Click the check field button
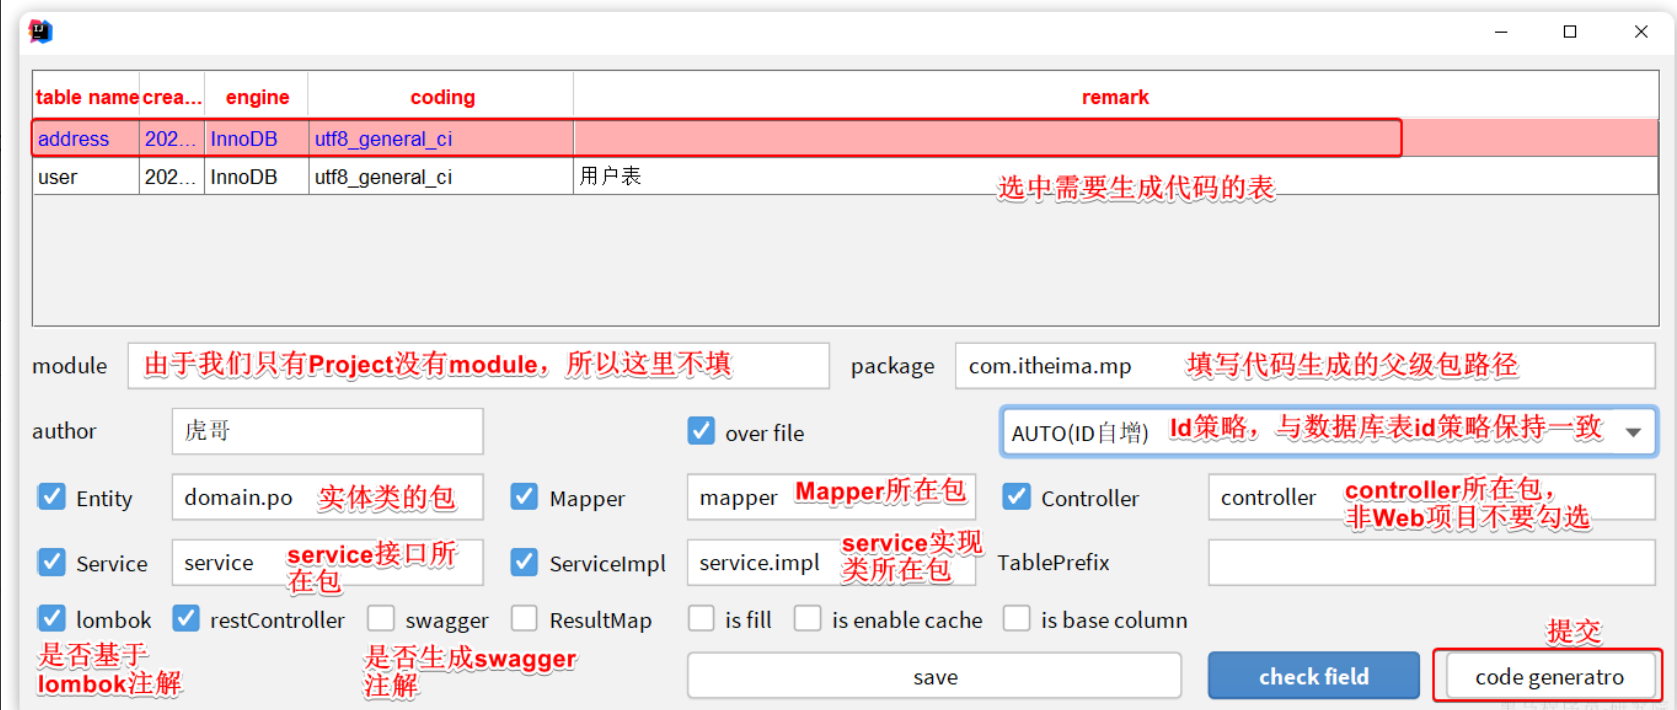The image size is (1677, 710). [1313, 676]
